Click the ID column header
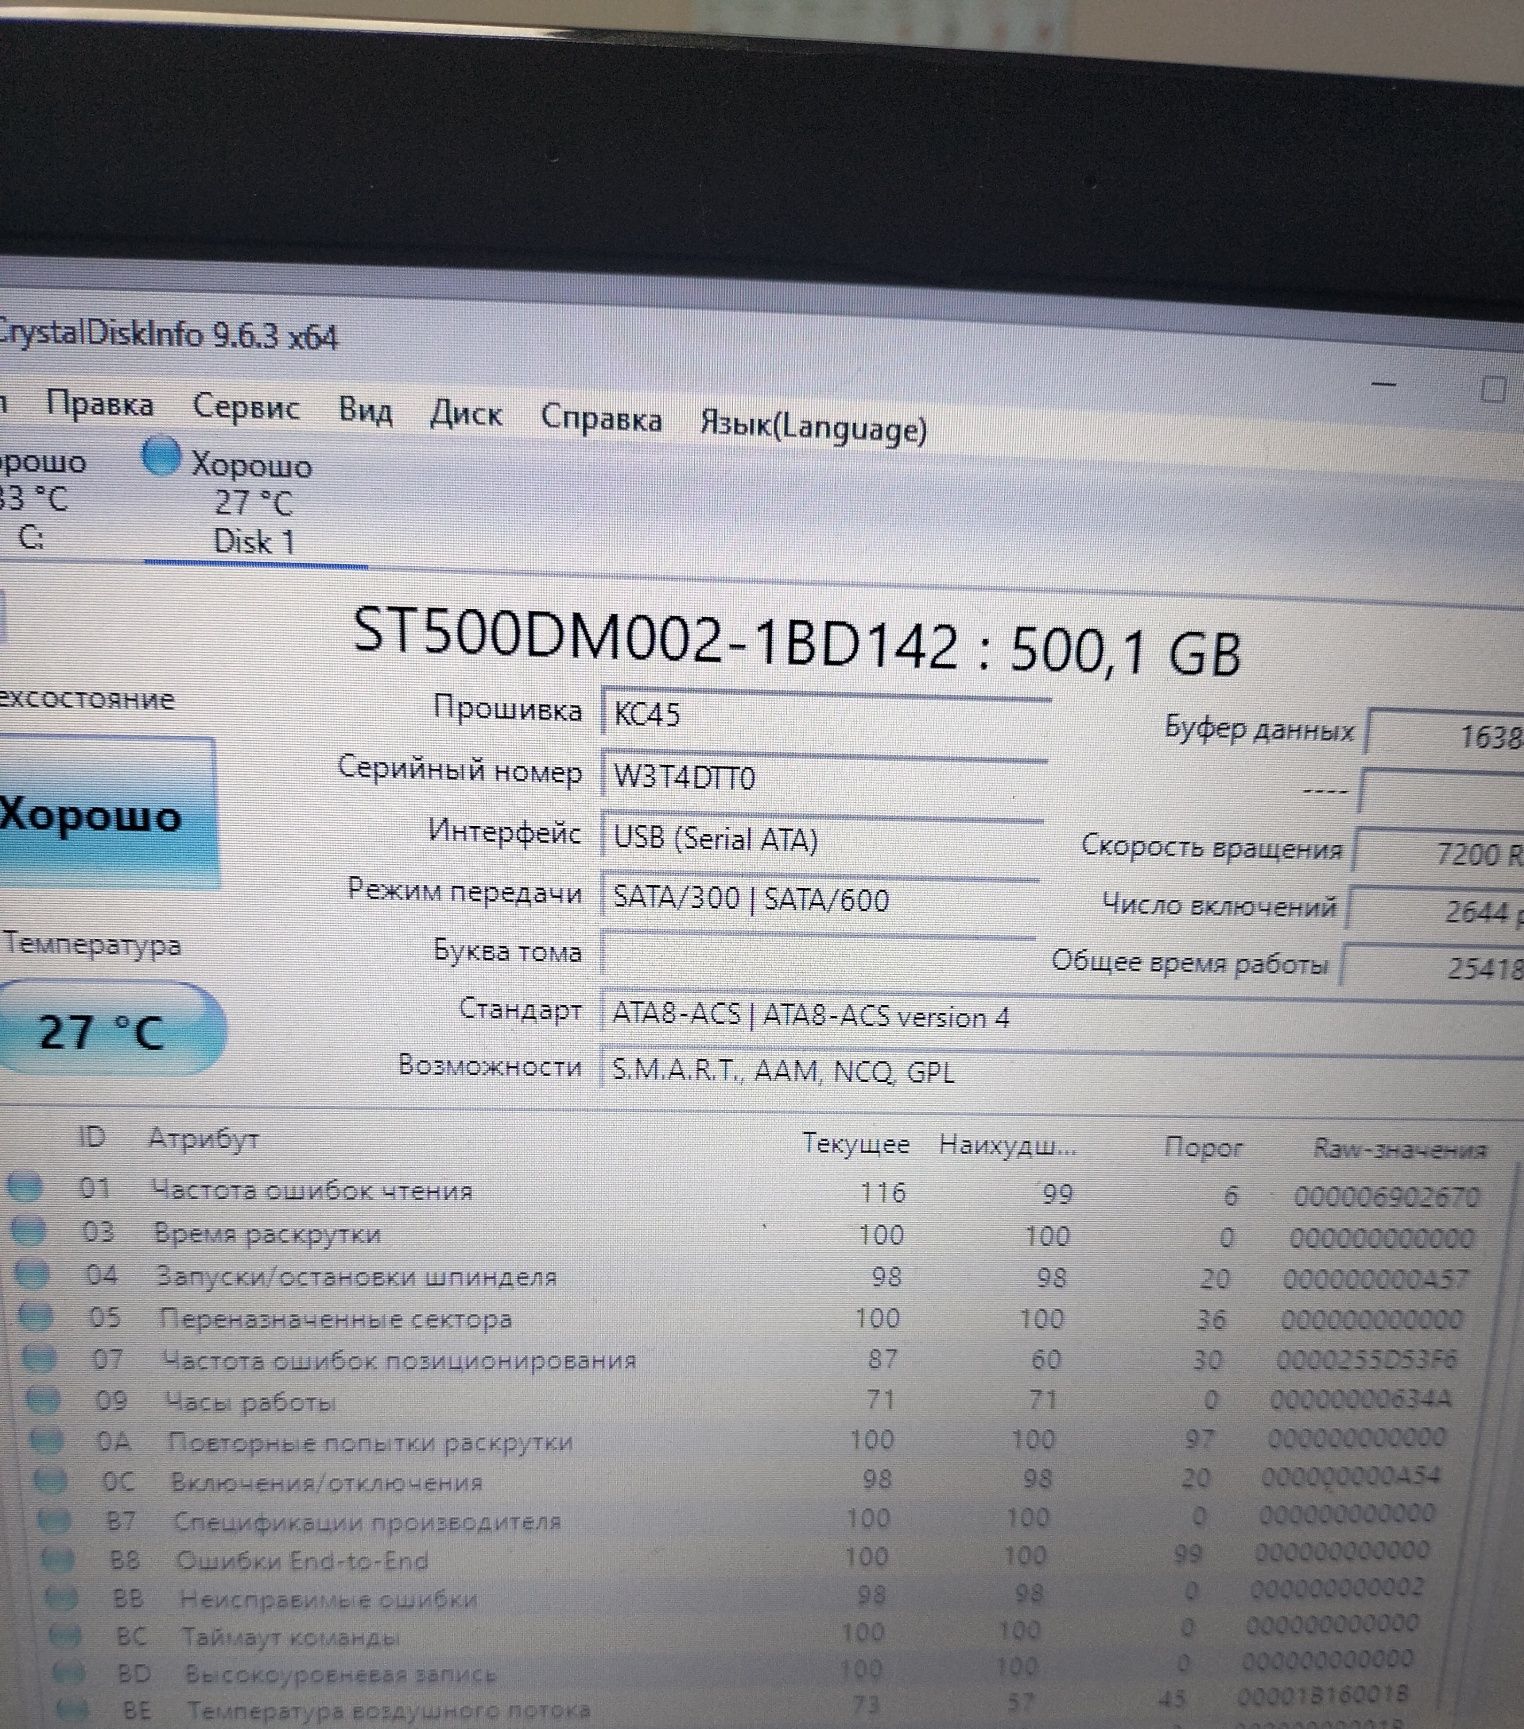Screen dimensions: 1524x1729 pos(92,1136)
